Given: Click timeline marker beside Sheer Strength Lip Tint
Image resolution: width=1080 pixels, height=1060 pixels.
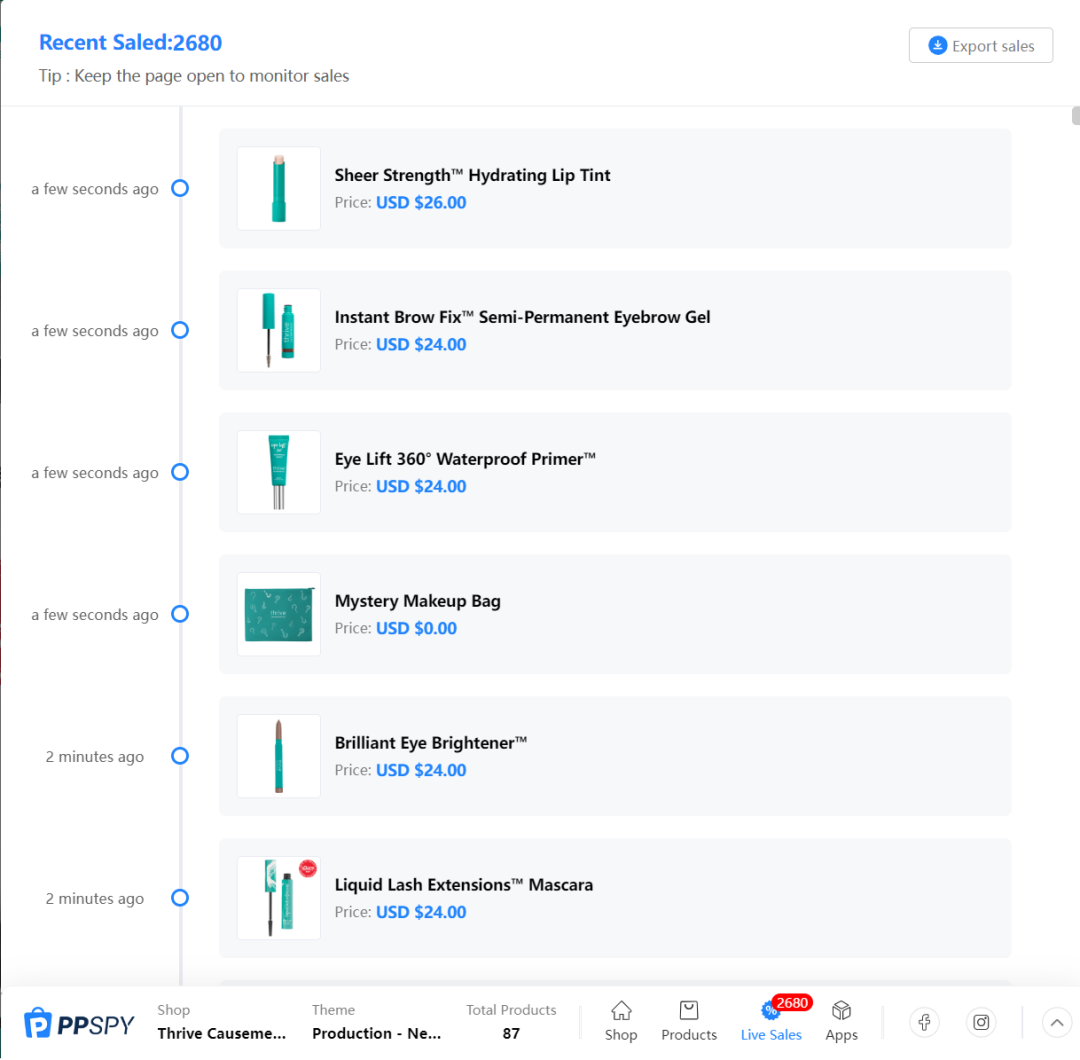Looking at the screenshot, I should point(180,188).
